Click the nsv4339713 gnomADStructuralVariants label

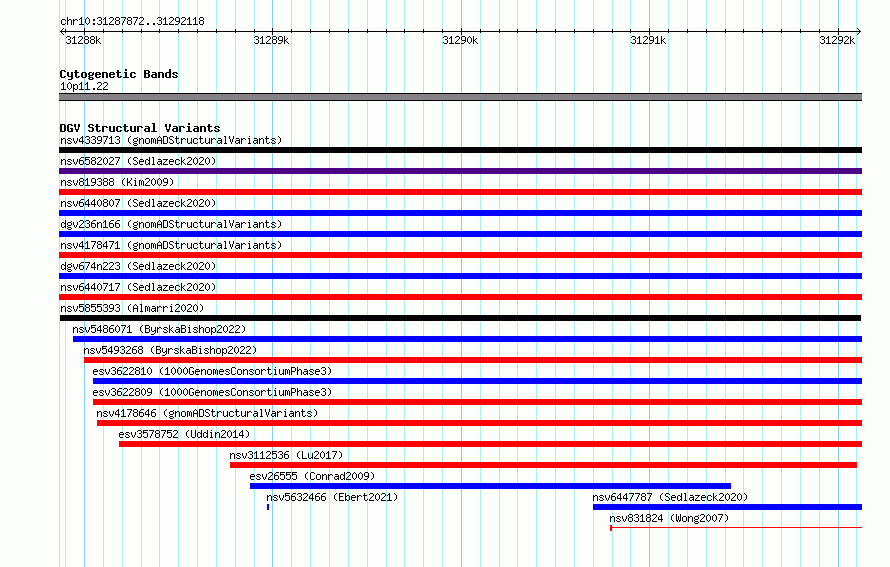click(171, 140)
